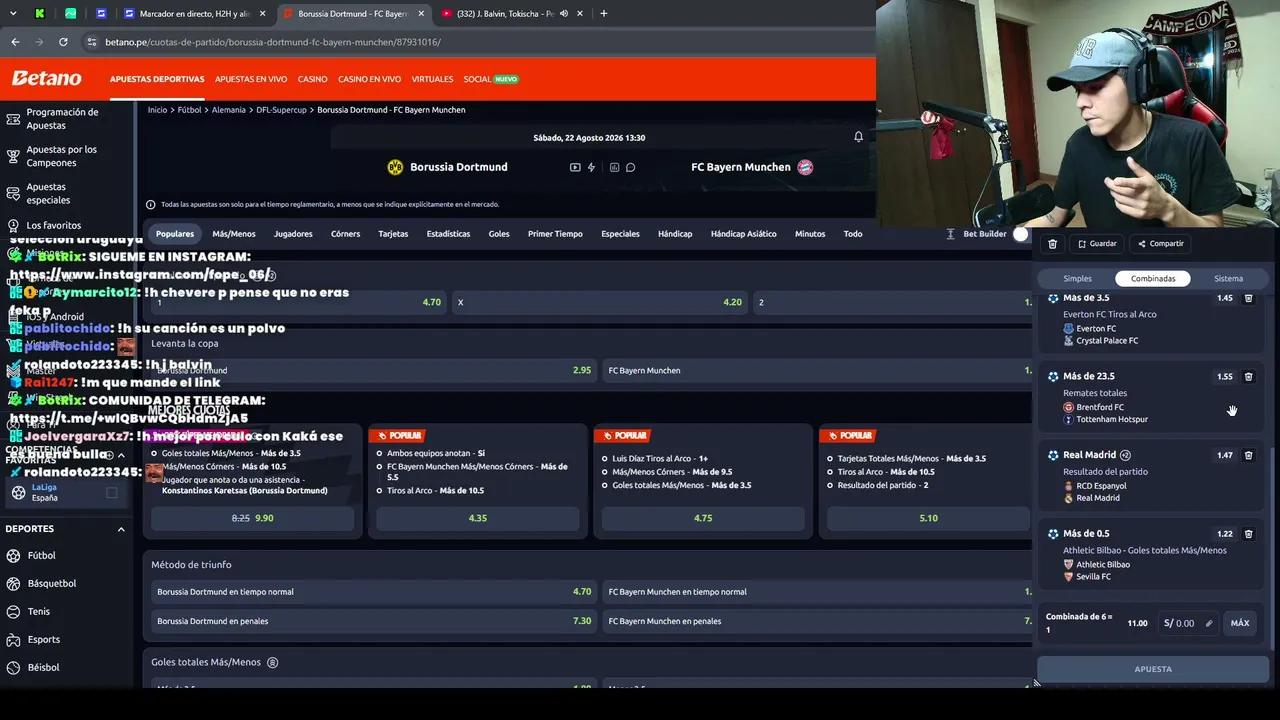Add Karetsas boosted combo at 9.90

(x=252, y=518)
